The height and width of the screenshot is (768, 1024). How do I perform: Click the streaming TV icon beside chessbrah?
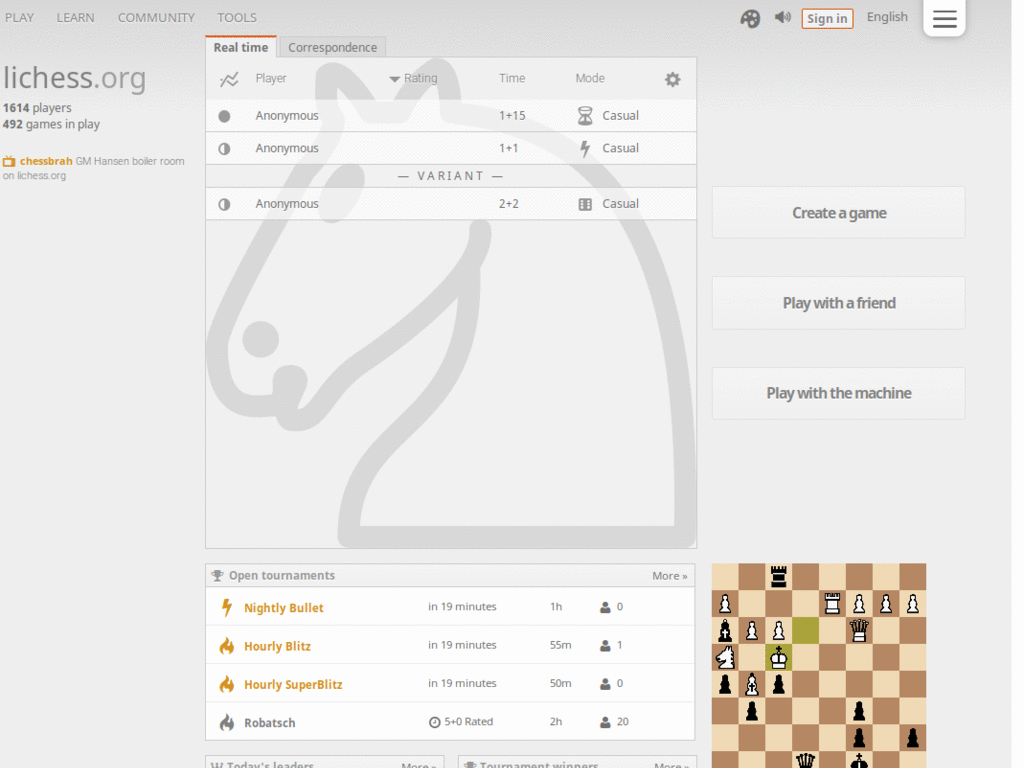click(x=8, y=161)
